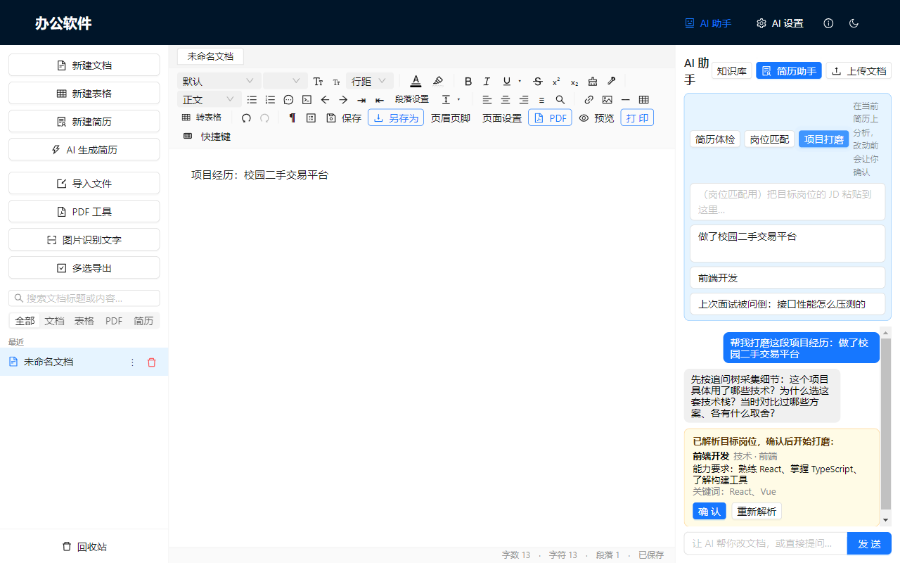900x563 pixels.
Task: Click the 确认 confirm button
Action: tap(709, 511)
